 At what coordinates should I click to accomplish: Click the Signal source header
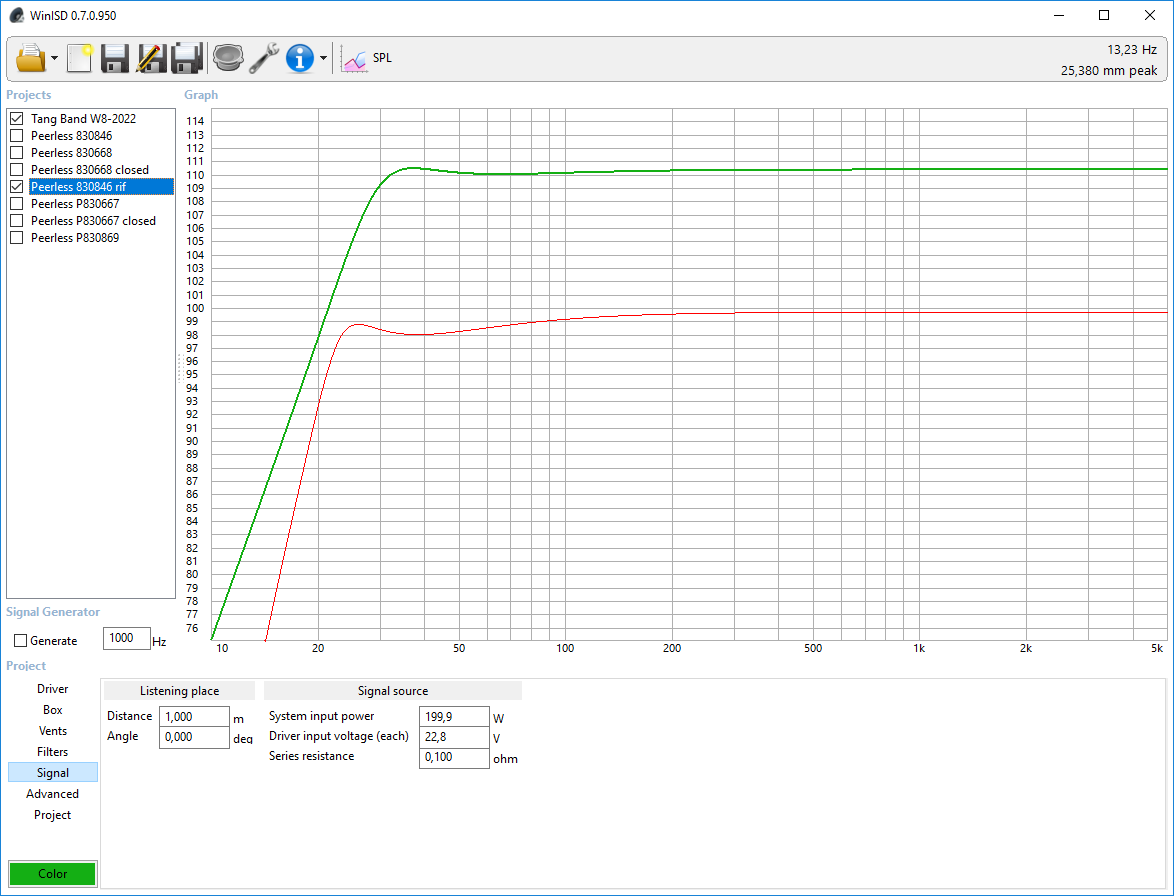(x=393, y=691)
